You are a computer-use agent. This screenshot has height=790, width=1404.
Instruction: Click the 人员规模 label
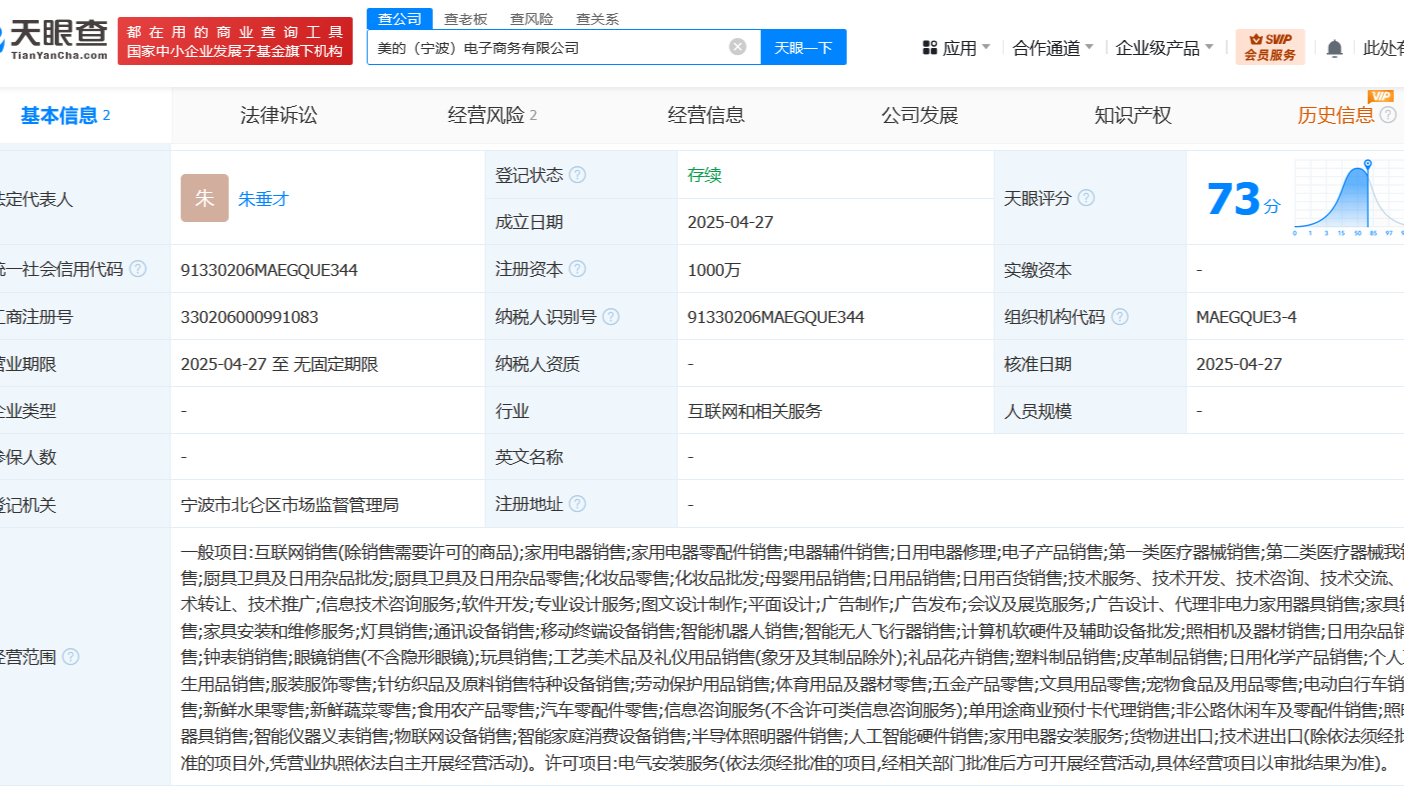pyautogui.click(x=1037, y=411)
